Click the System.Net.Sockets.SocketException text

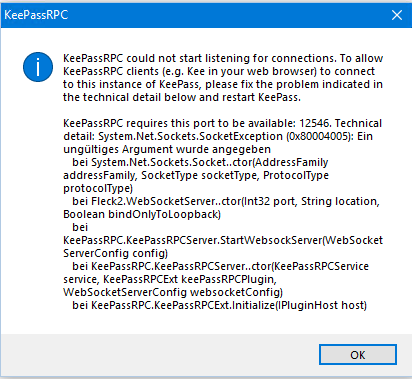coord(190,137)
